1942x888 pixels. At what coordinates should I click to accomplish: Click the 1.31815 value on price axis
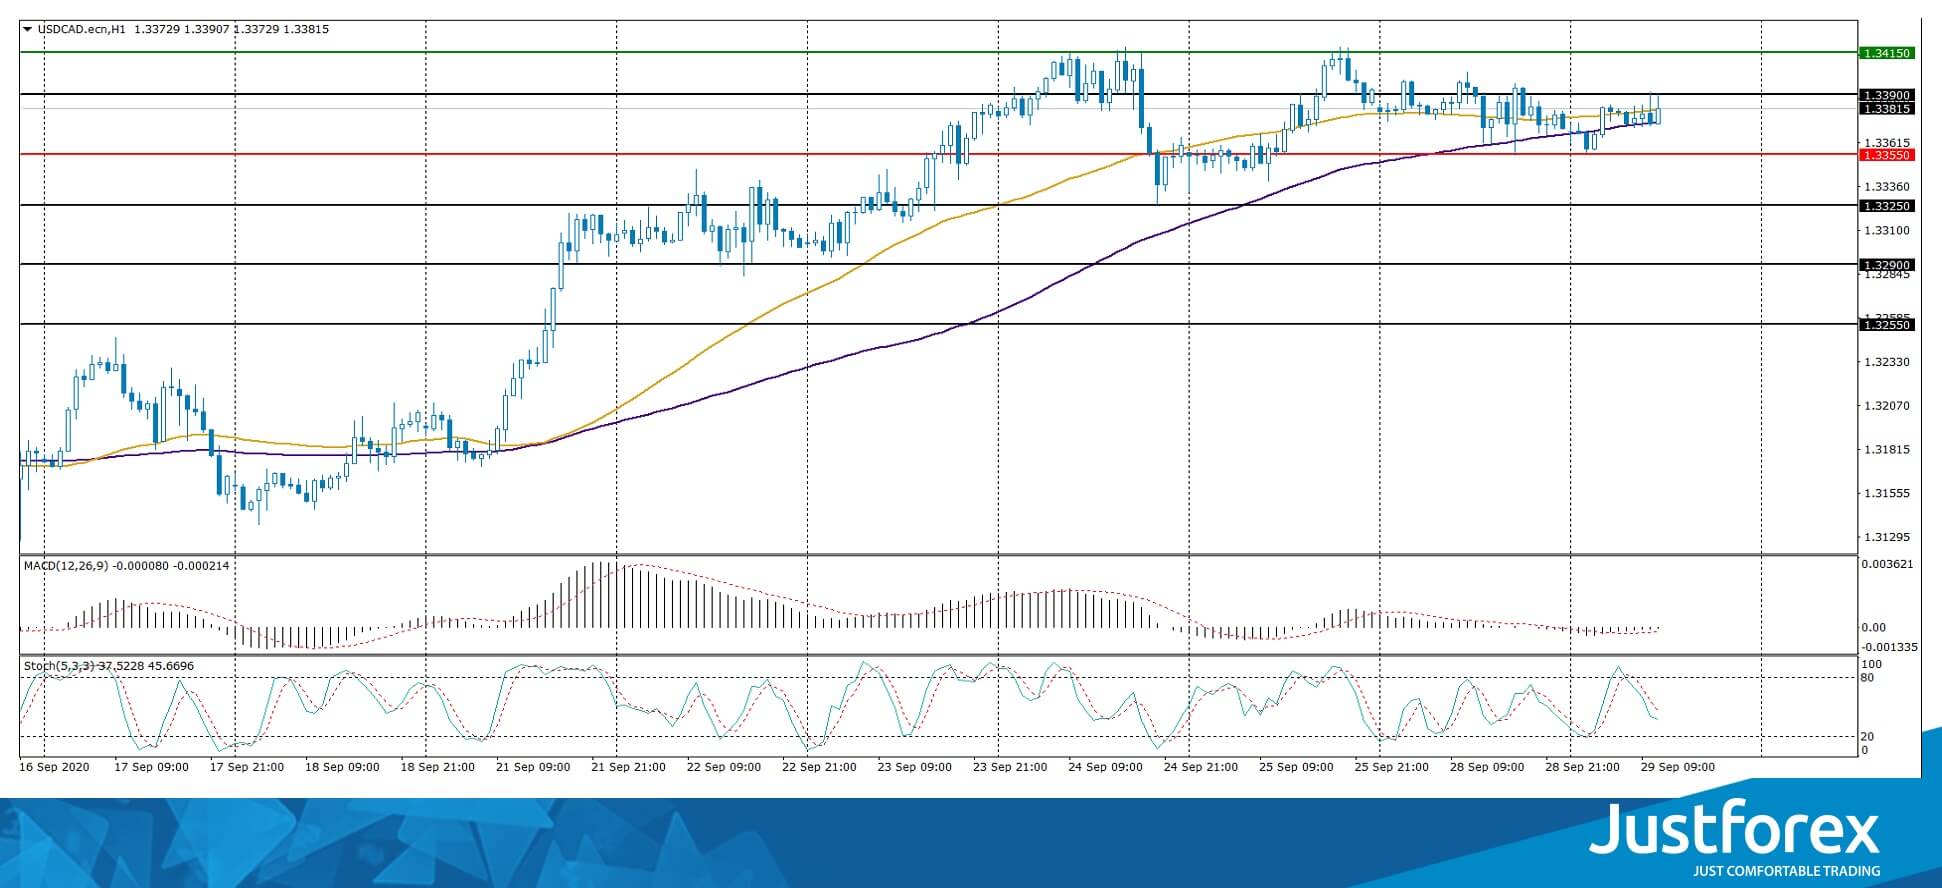pos(1886,449)
